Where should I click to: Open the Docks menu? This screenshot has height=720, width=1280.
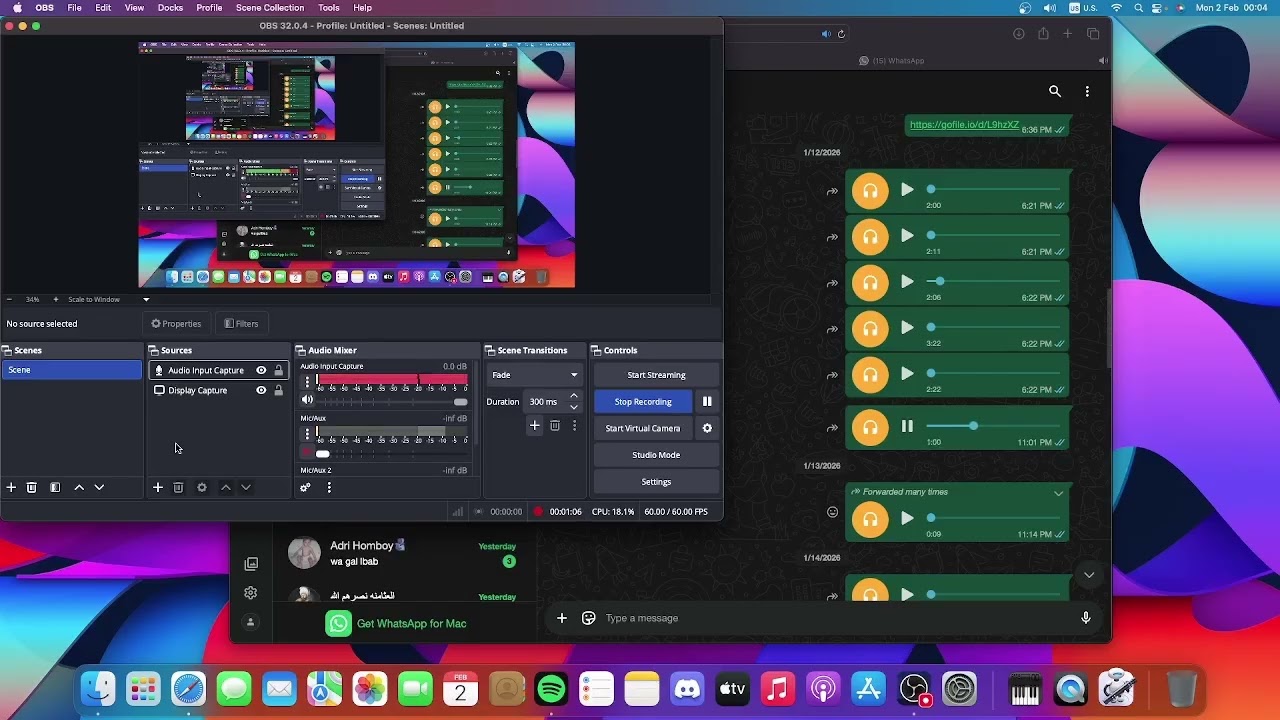170,7
